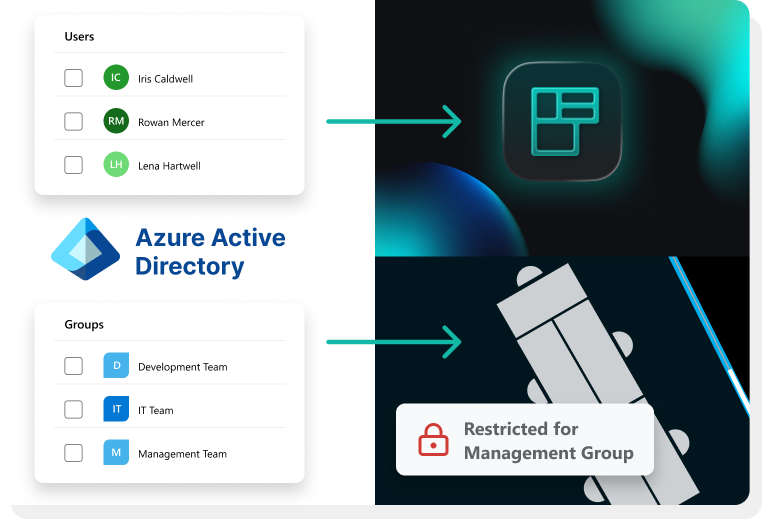Click the D icon for Development Team

click(x=116, y=365)
